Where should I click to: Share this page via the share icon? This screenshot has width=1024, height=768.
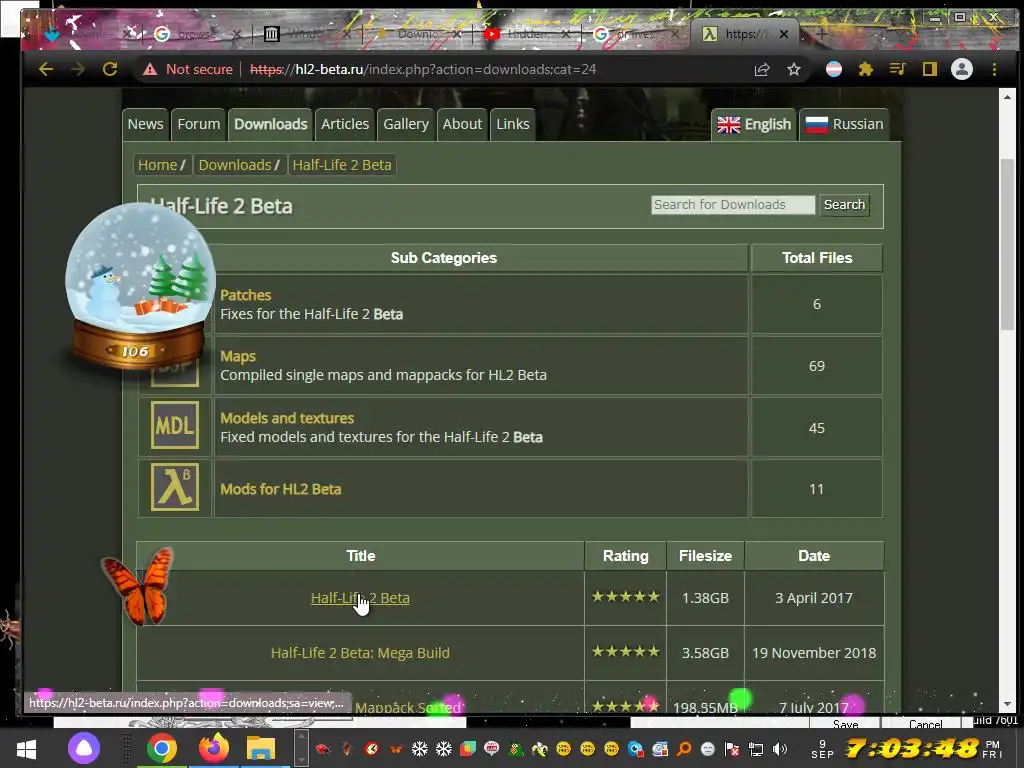pyautogui.click(x=762, y=69)
